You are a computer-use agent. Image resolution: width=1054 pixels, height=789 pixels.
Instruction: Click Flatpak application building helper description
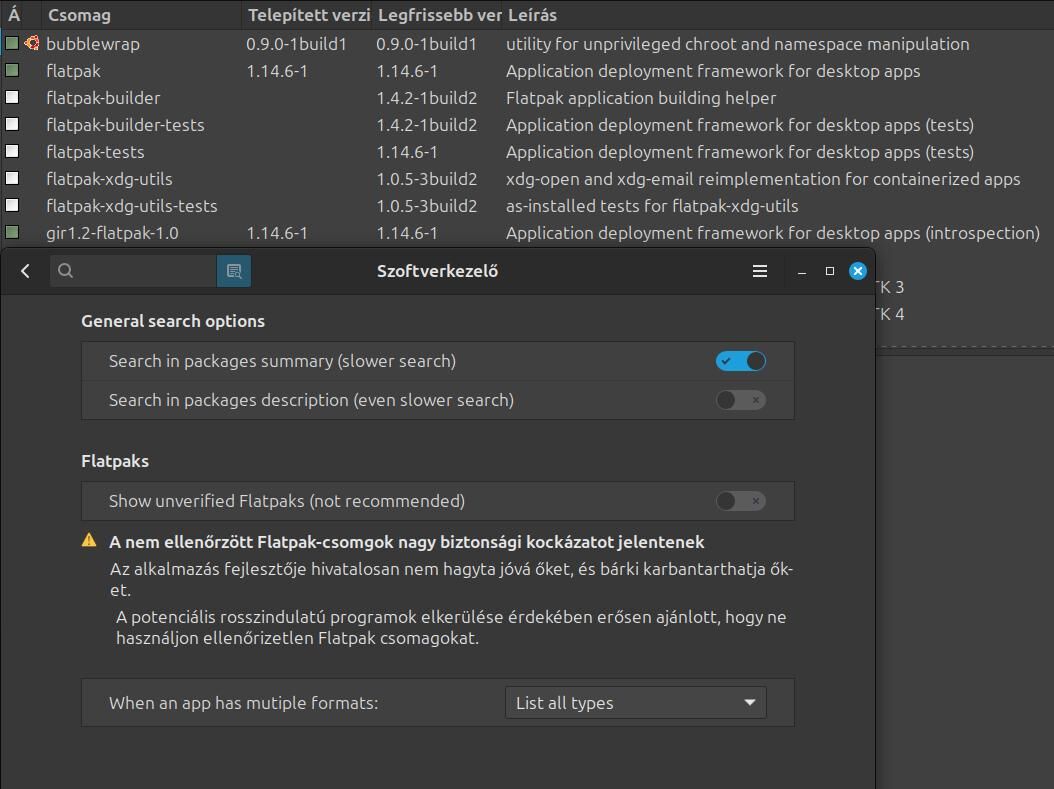point(641,98)
